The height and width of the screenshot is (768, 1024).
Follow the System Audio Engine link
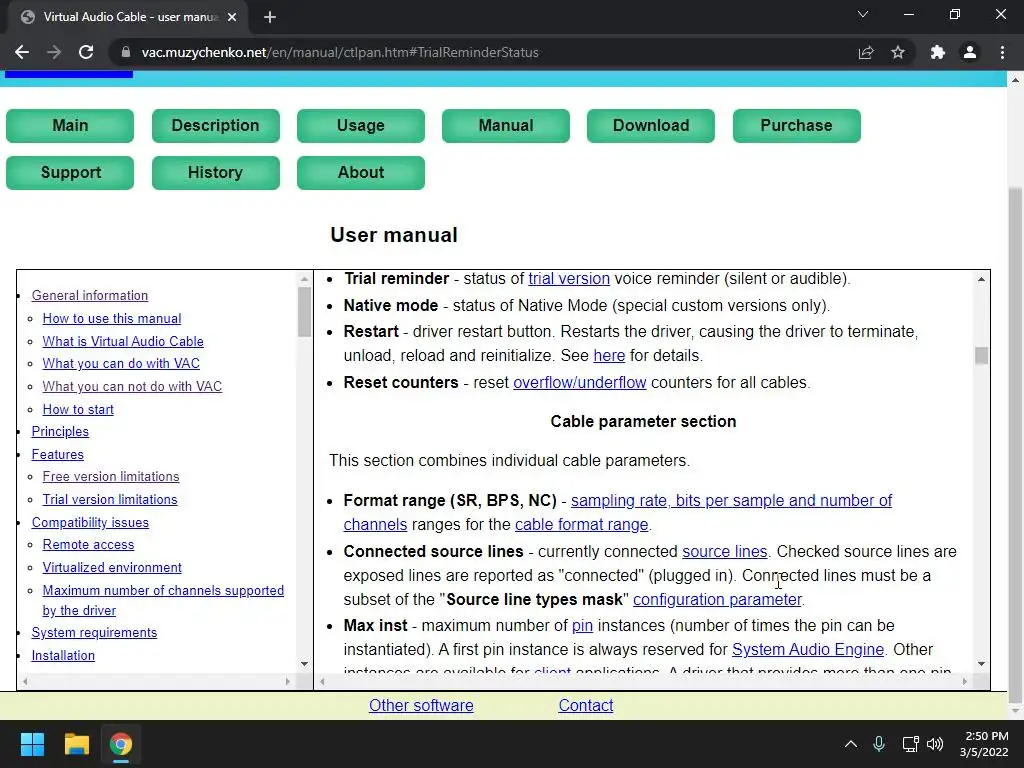[x=808, y=650]
